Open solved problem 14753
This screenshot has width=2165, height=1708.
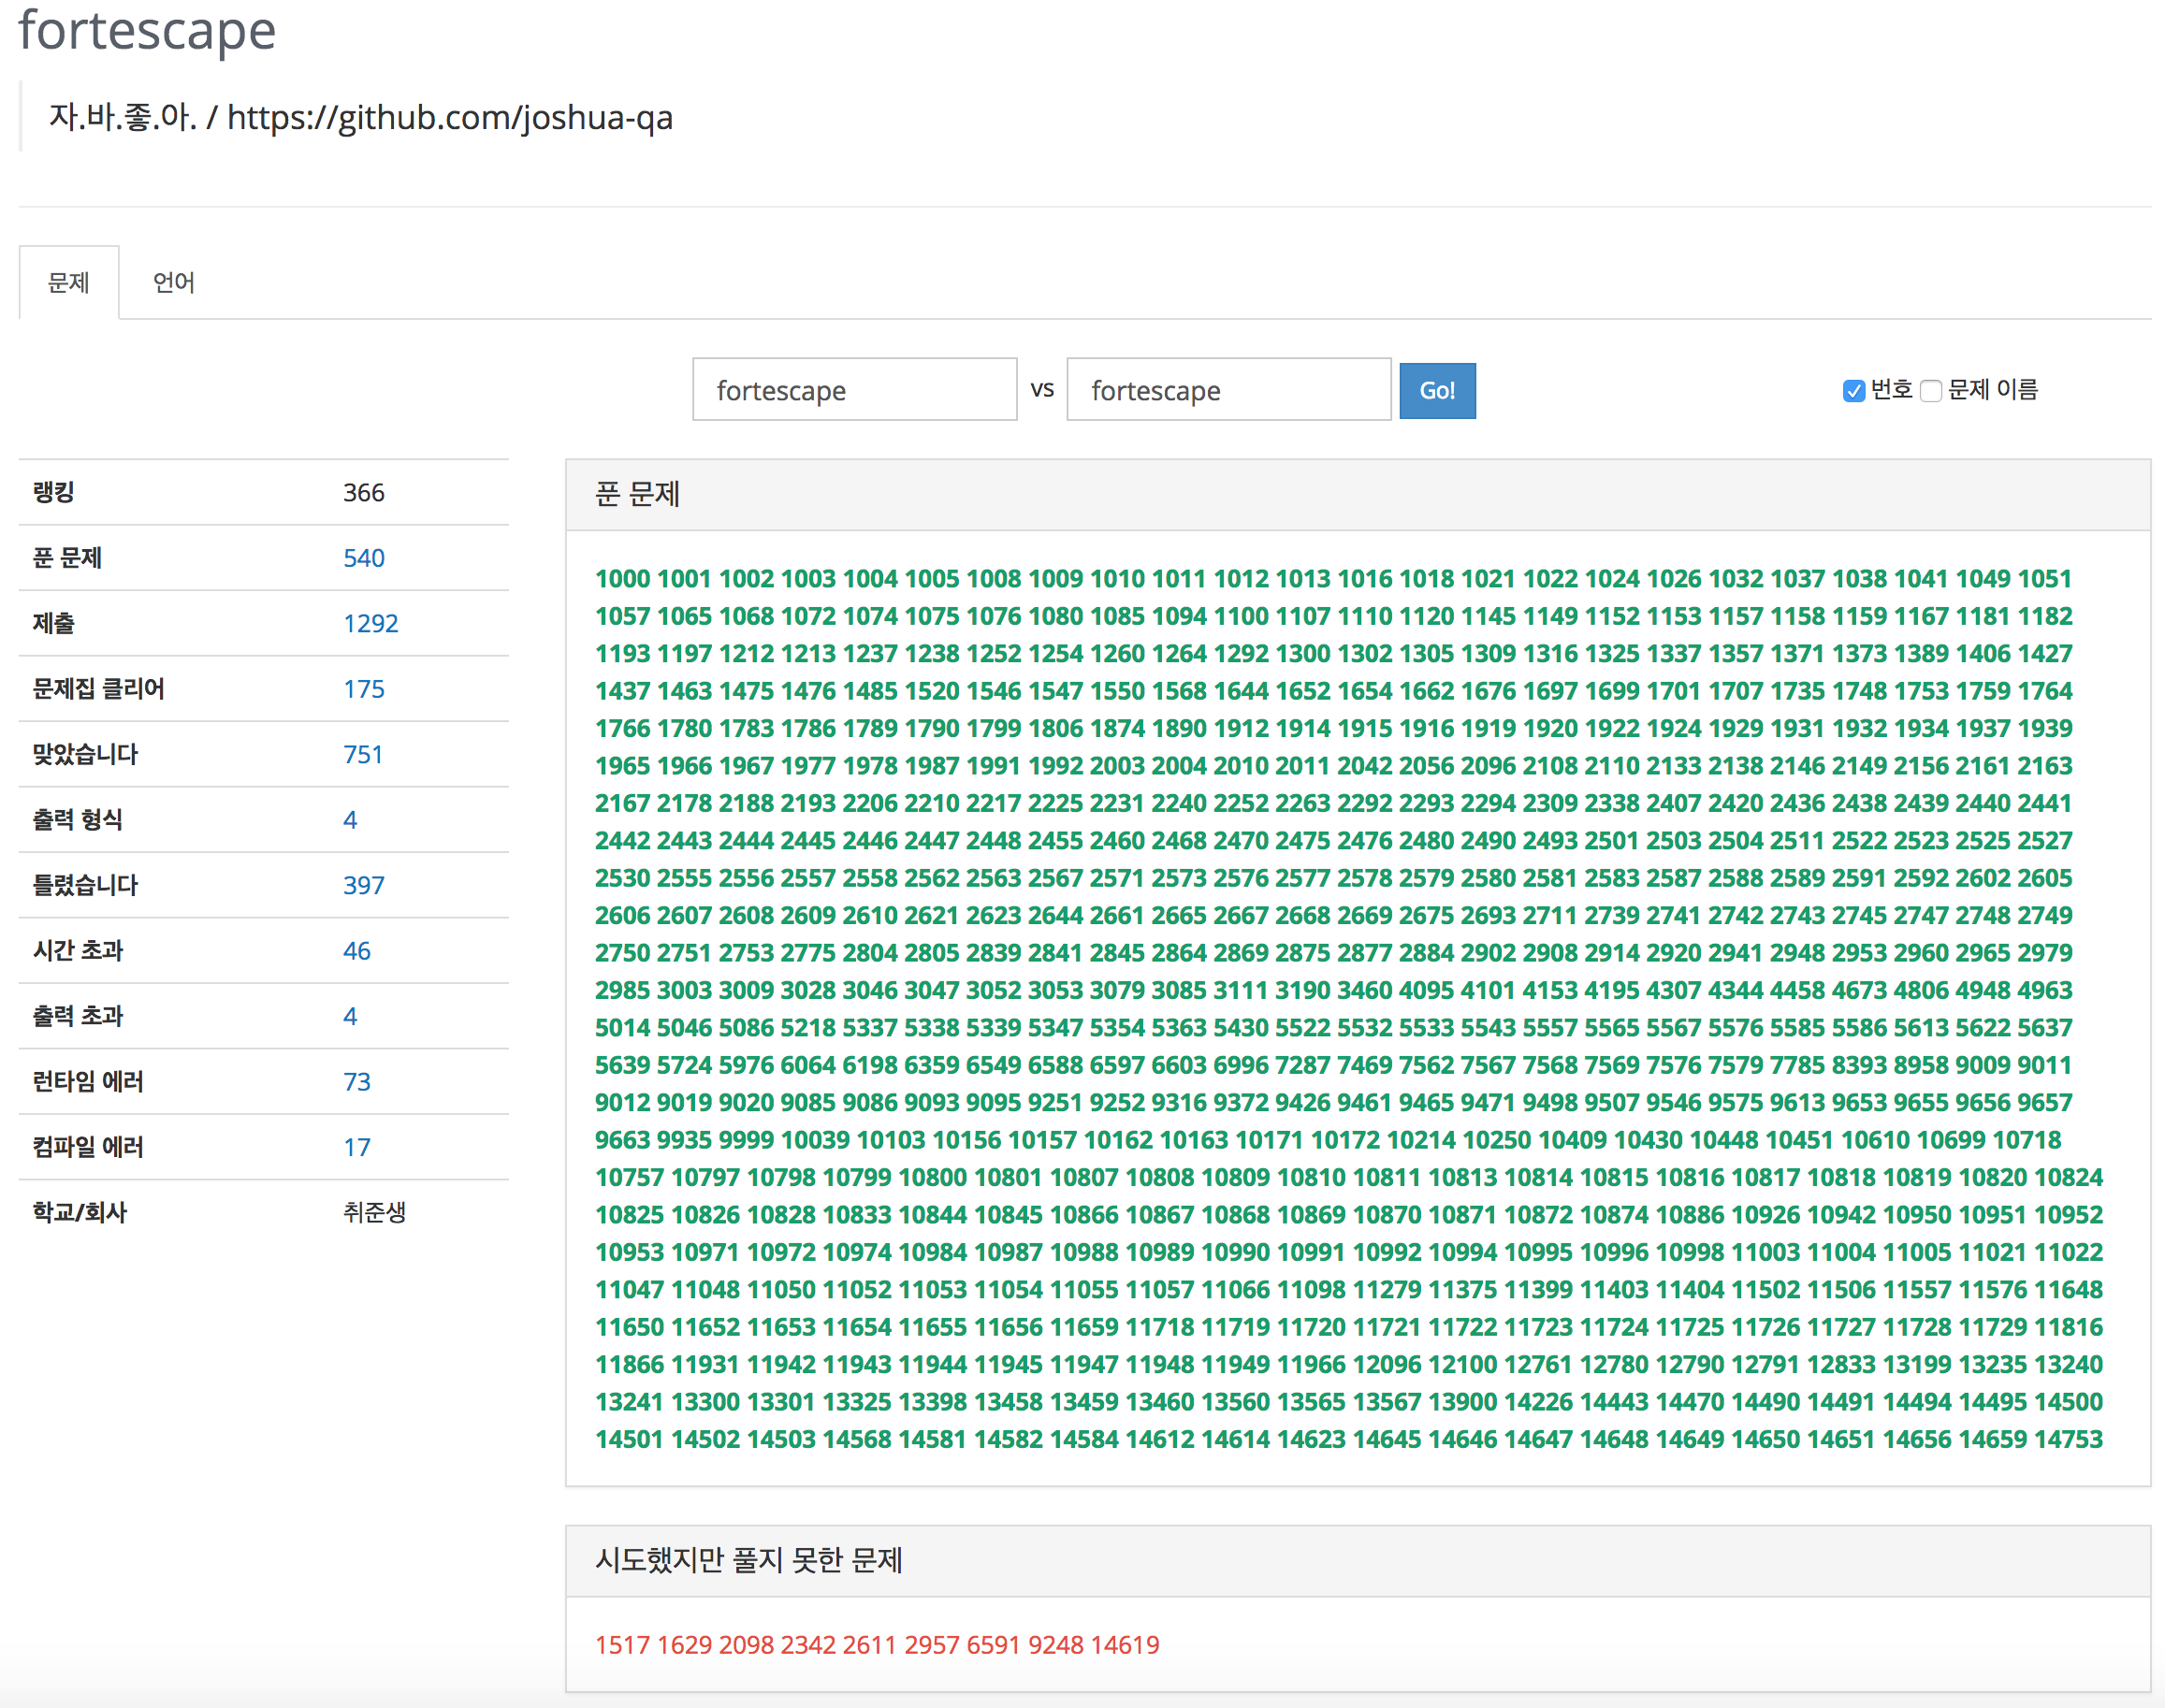pos(2067,1439)
